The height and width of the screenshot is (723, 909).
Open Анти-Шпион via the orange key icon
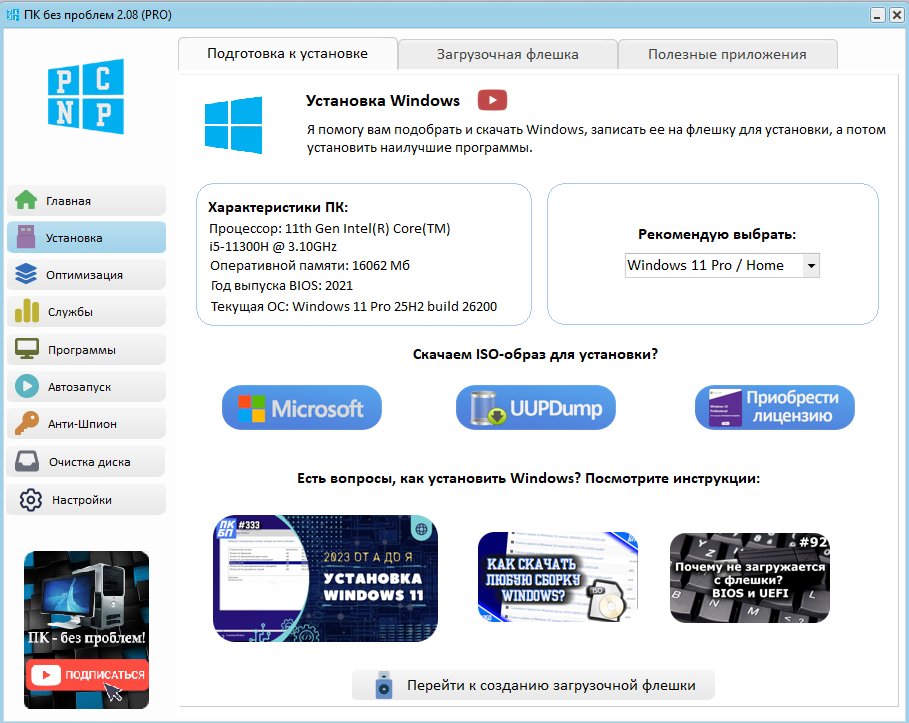point(28,422)
